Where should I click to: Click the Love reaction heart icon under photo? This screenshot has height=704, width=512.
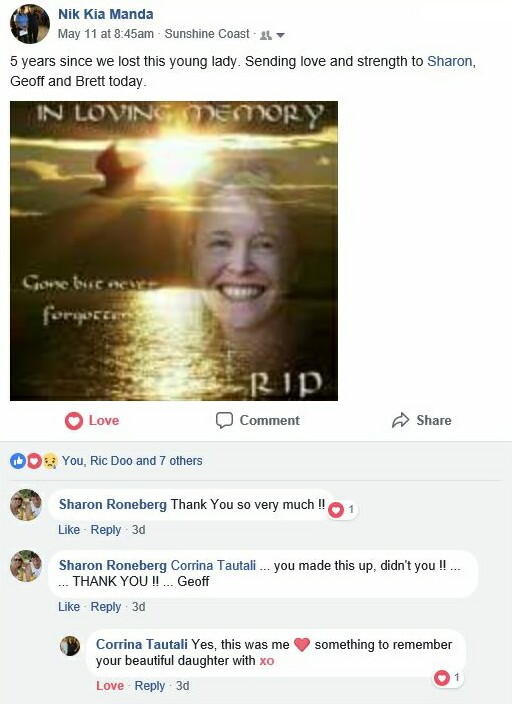pyautogui.click(x=74, y=421)
